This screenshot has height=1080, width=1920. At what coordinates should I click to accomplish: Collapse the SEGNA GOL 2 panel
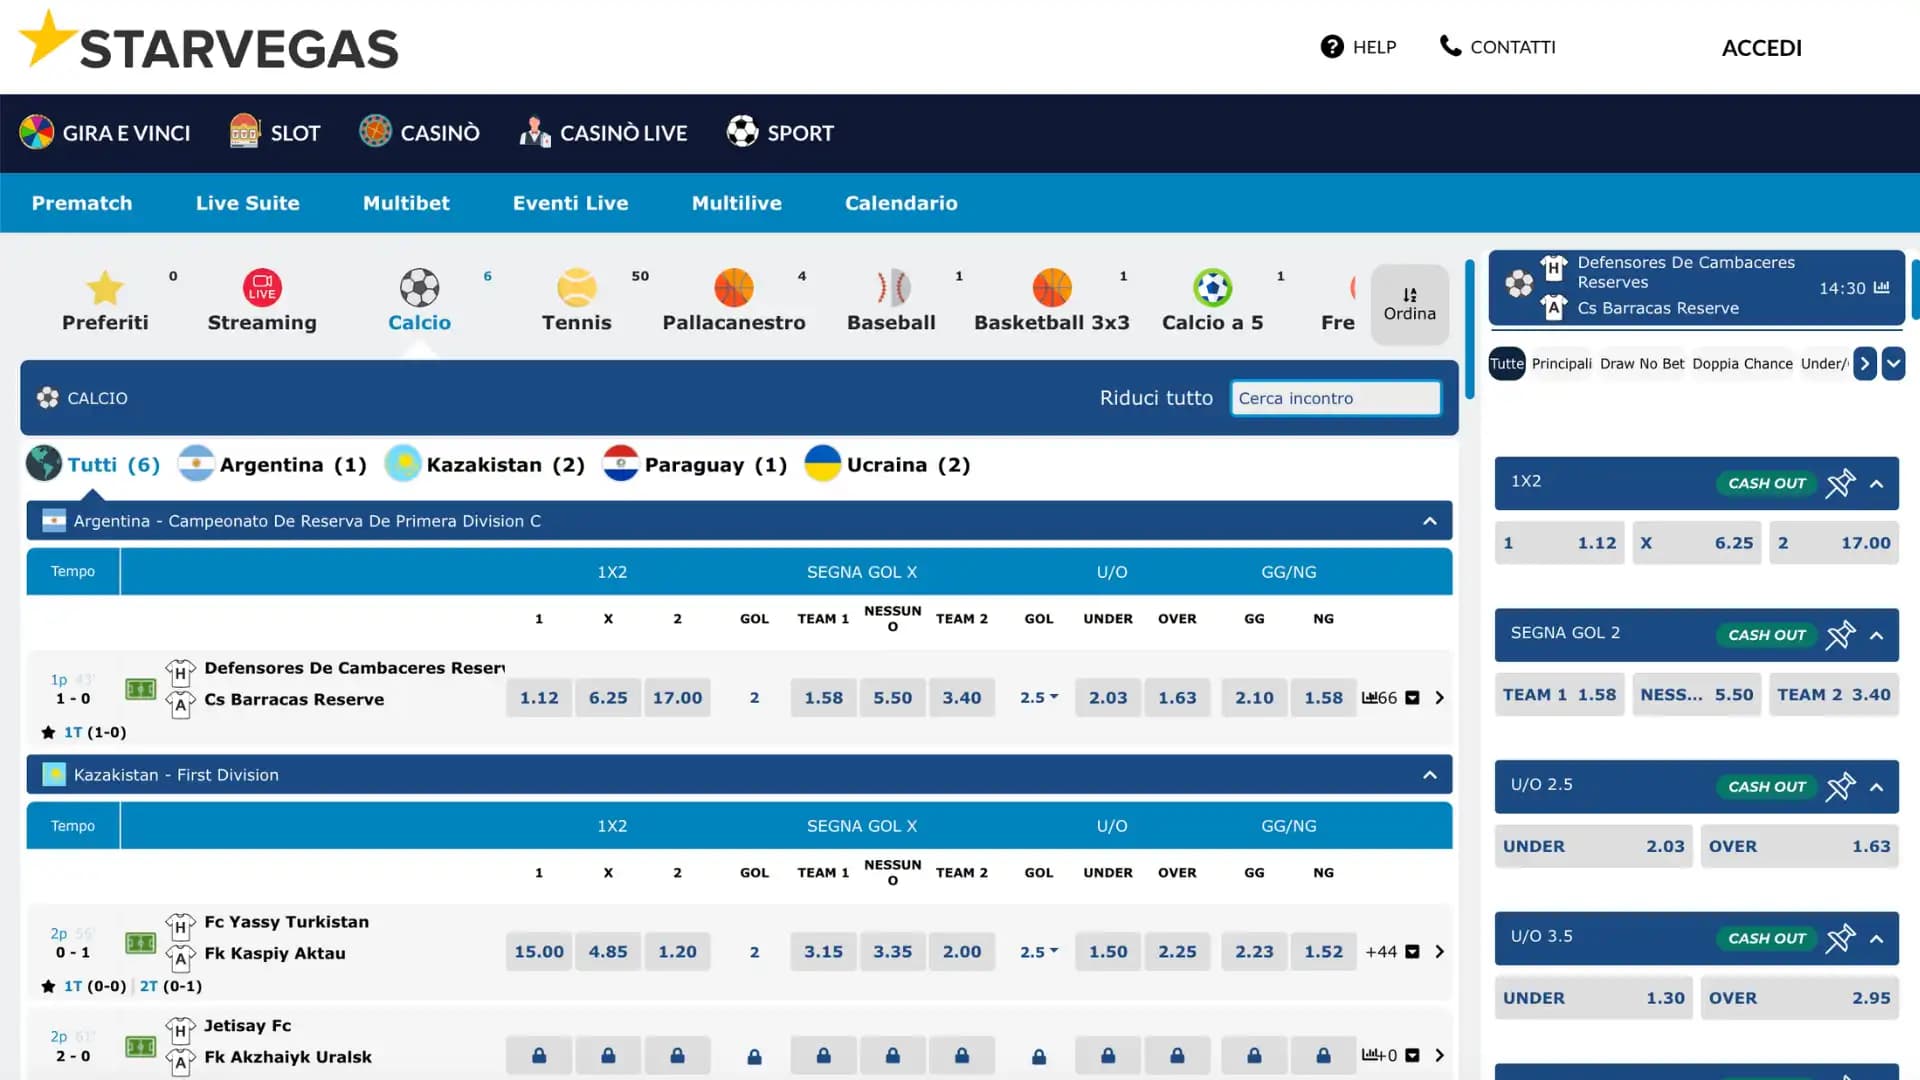(x=1874, y=635)
